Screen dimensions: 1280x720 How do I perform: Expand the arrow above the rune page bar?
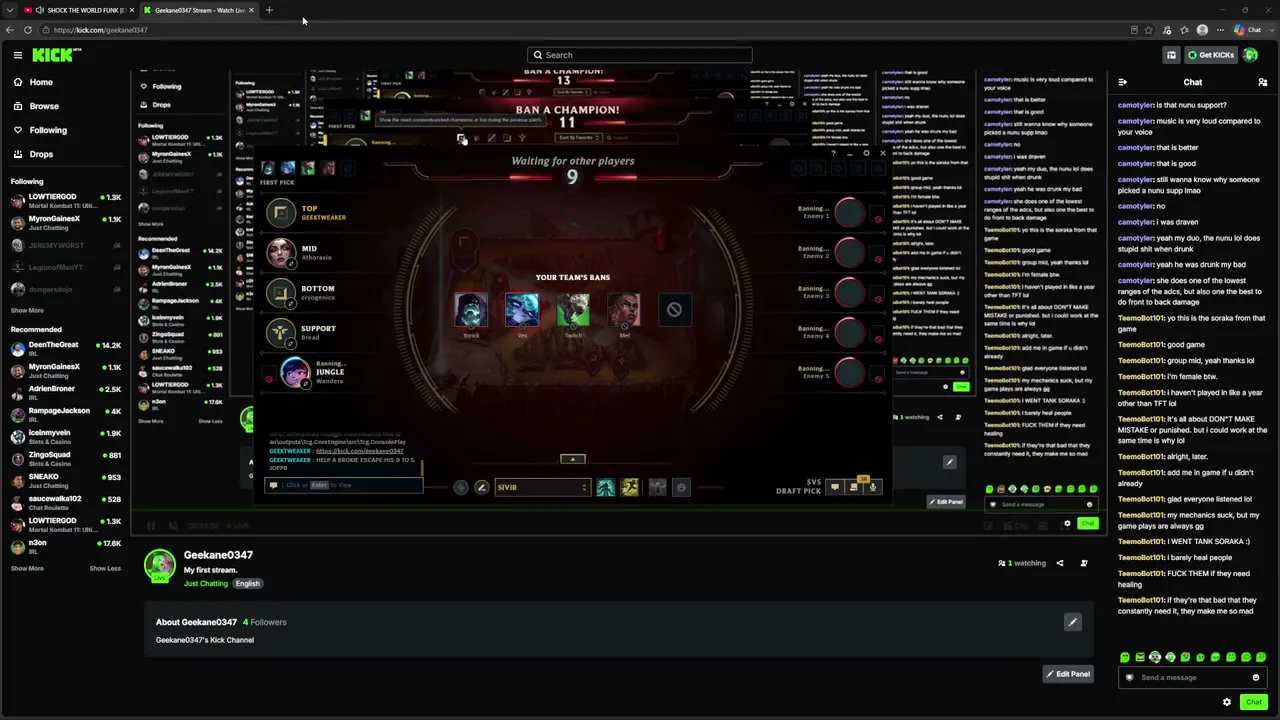pos(573,459)
